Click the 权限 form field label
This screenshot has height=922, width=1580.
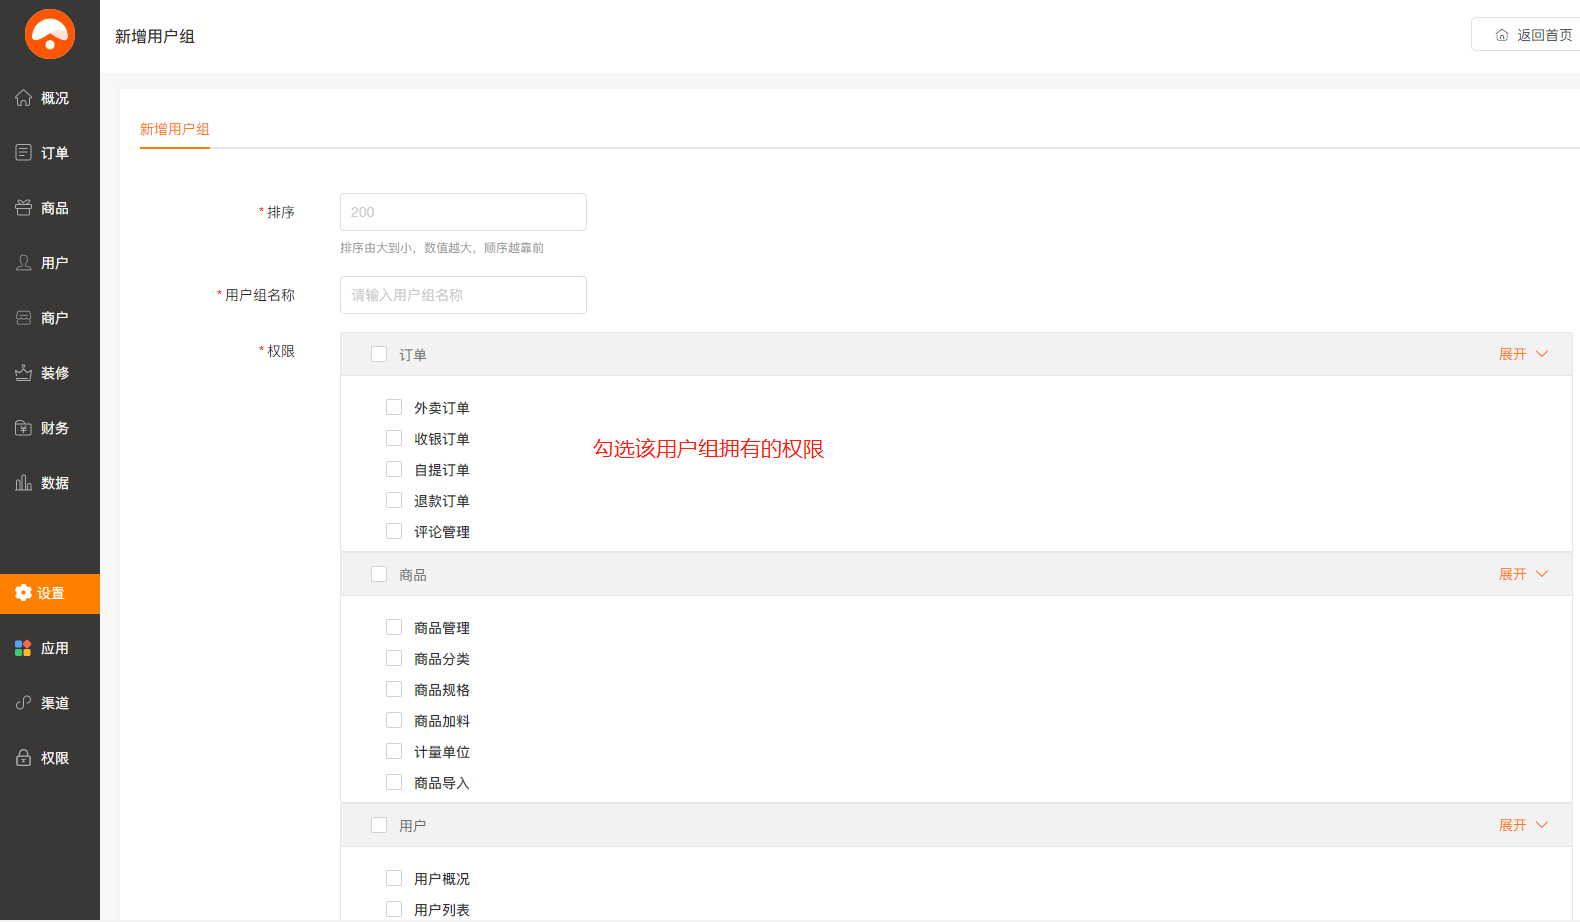point(281,351)
